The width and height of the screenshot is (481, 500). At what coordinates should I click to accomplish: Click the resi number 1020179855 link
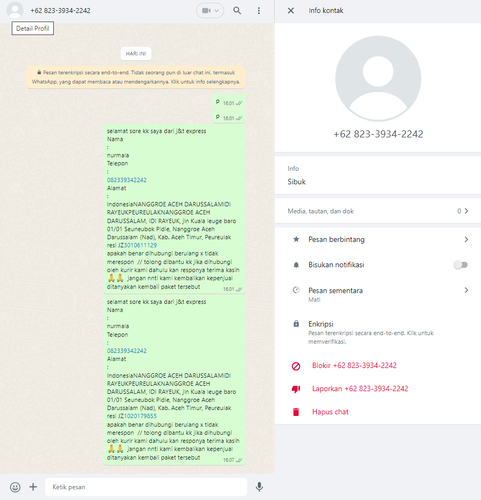tap(140, 416)
